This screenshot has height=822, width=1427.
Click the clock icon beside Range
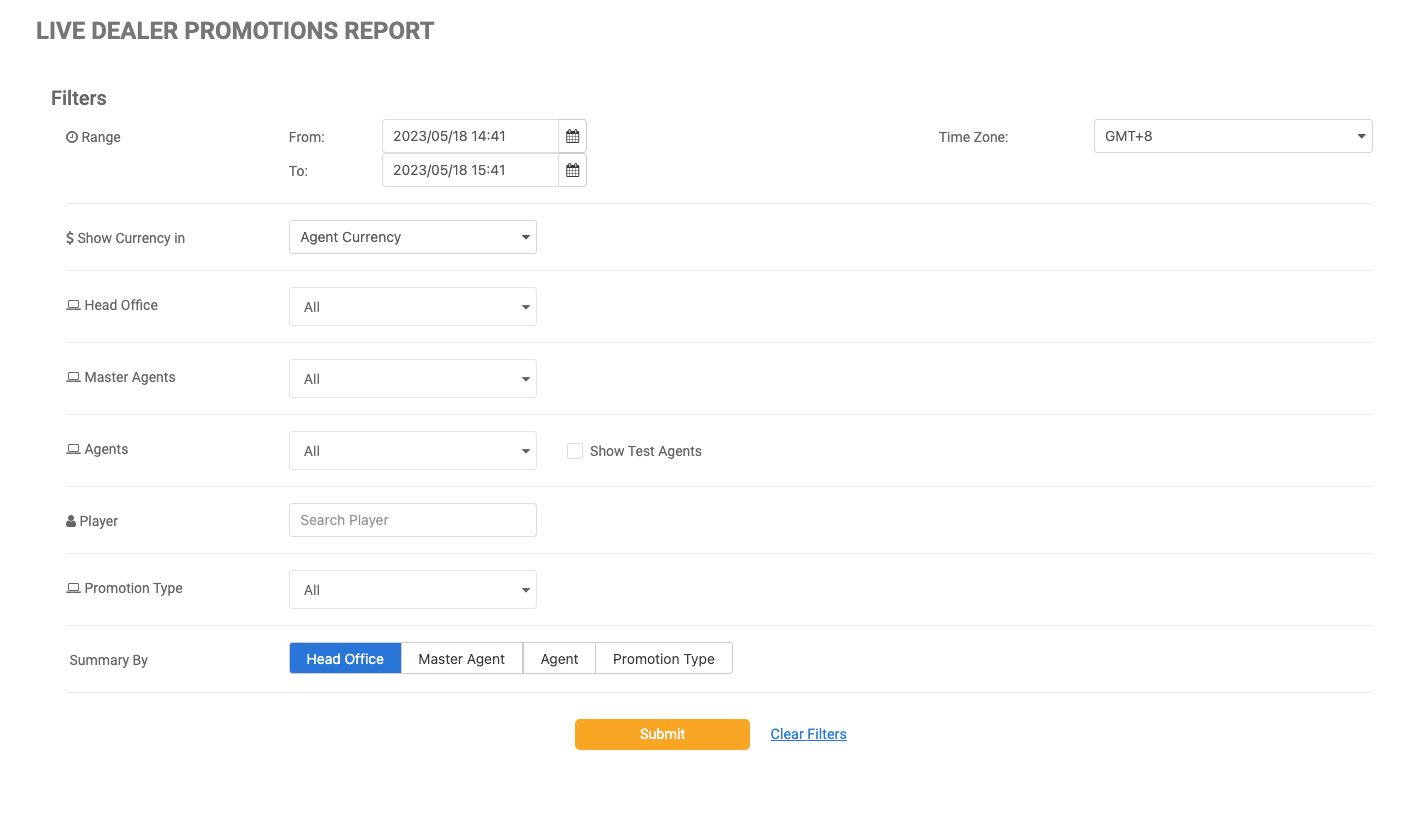pyautogui.click(x=72, y=138)
